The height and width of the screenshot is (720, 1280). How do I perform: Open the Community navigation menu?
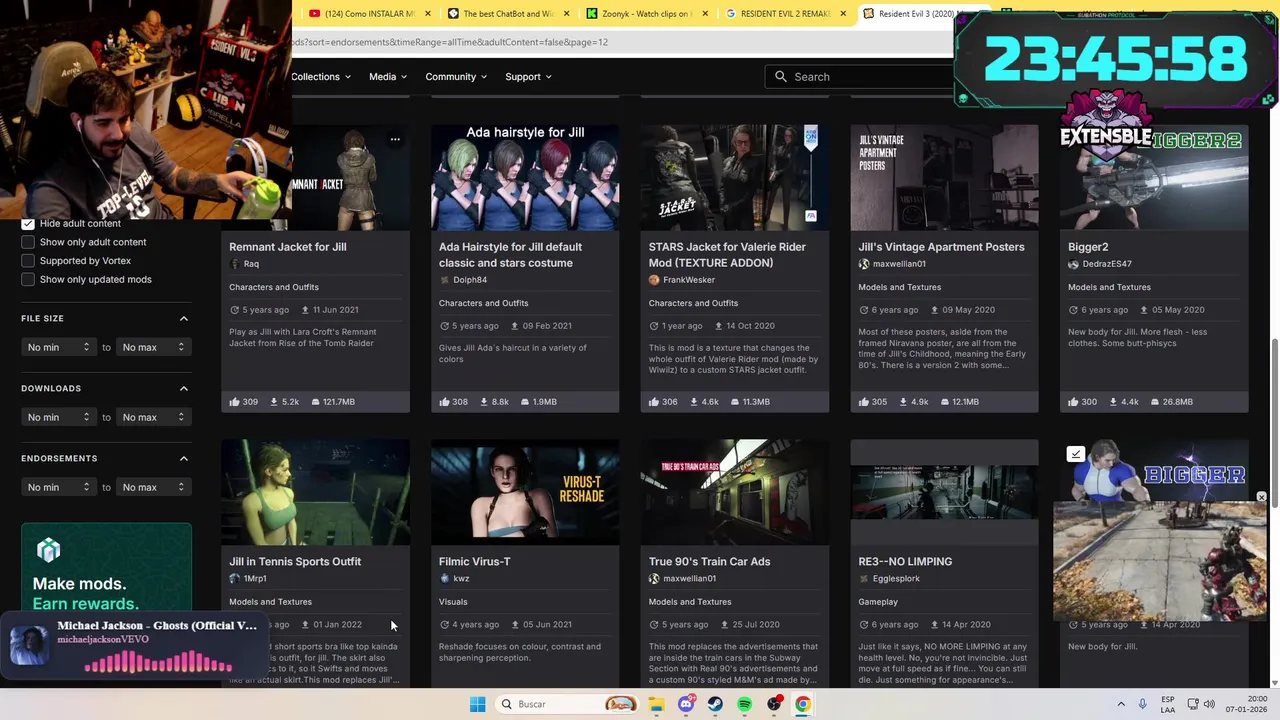pyautogui.click(x=456, y=77)
